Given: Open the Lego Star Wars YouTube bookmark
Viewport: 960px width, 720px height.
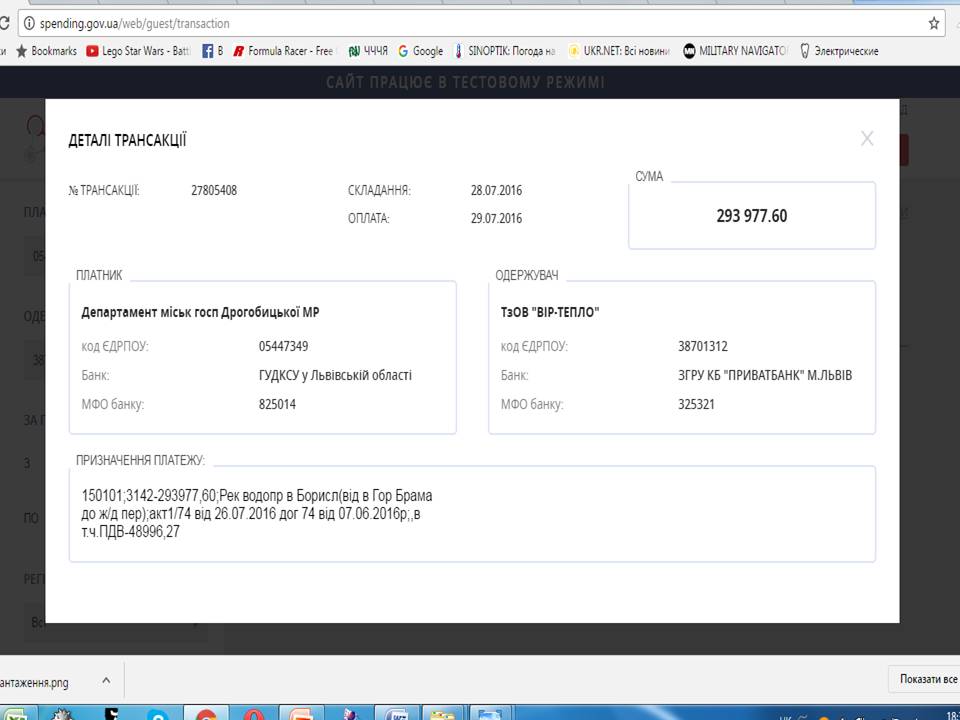Looking at the screenshot, I should [138, 51].
